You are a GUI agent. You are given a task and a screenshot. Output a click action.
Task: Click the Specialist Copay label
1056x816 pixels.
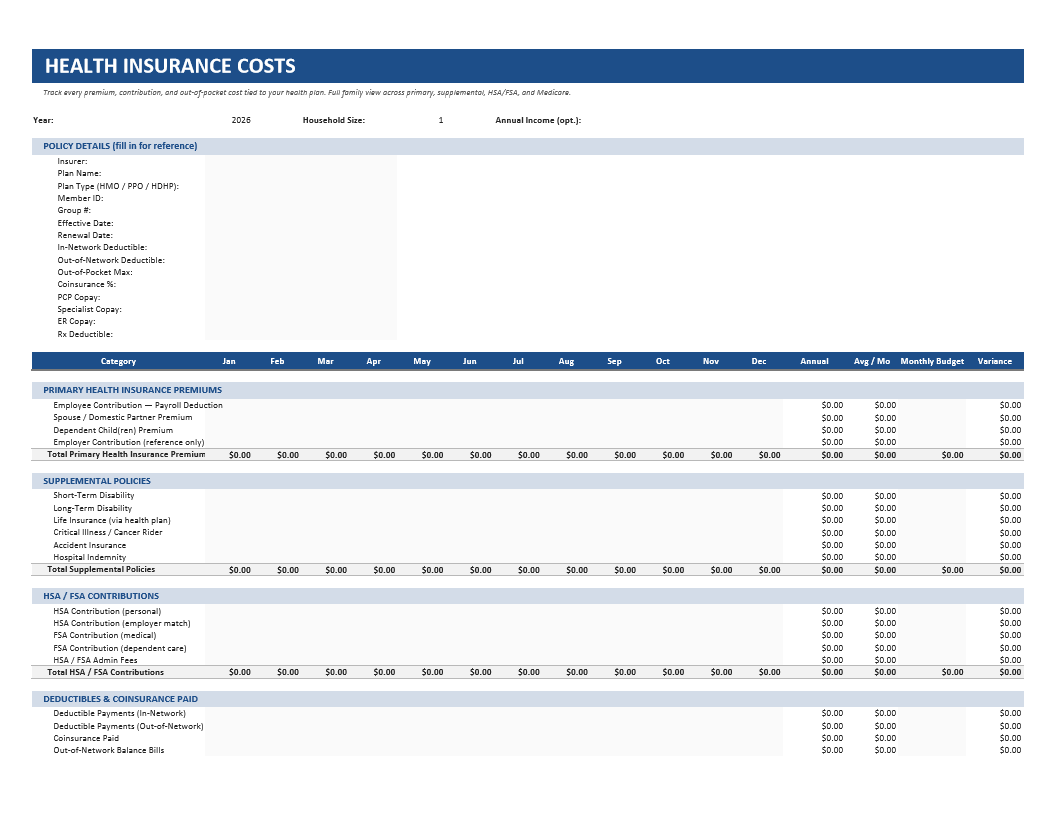[89, 310]
